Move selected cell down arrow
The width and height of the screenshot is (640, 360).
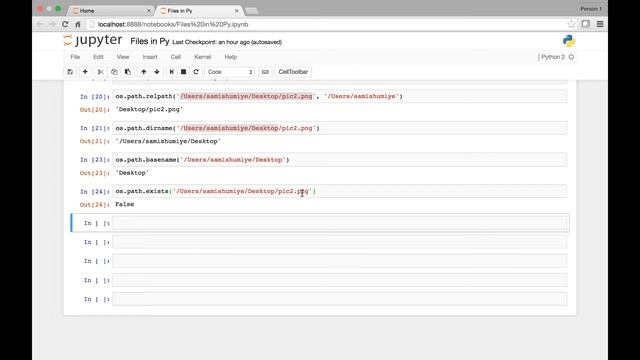[157, 72]
